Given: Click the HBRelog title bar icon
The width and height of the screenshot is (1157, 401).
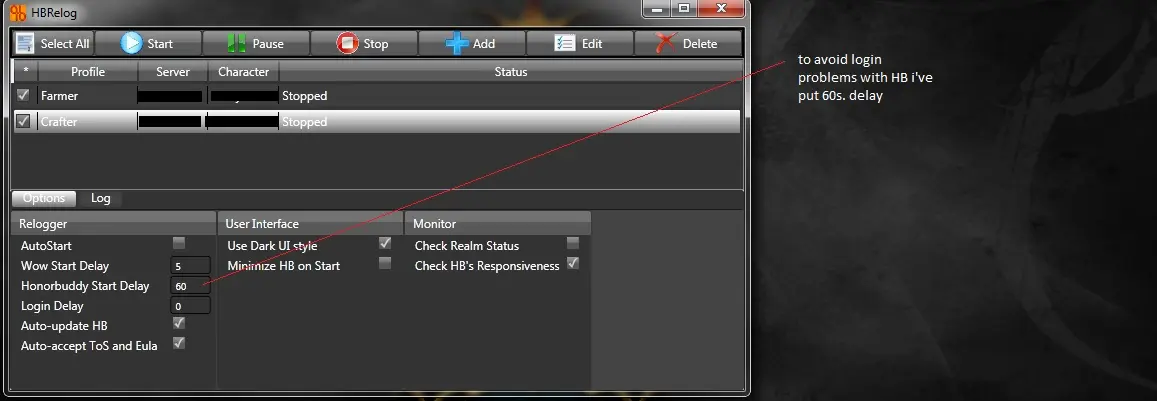Looking at the screenshot, I should coord(18,13).
